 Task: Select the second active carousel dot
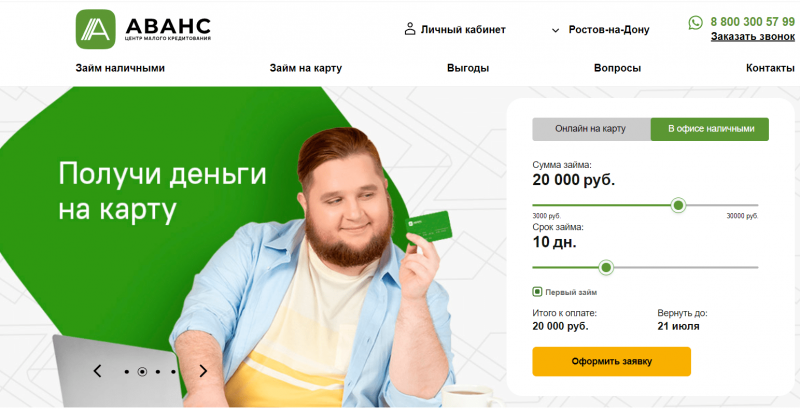pos(142,372)
